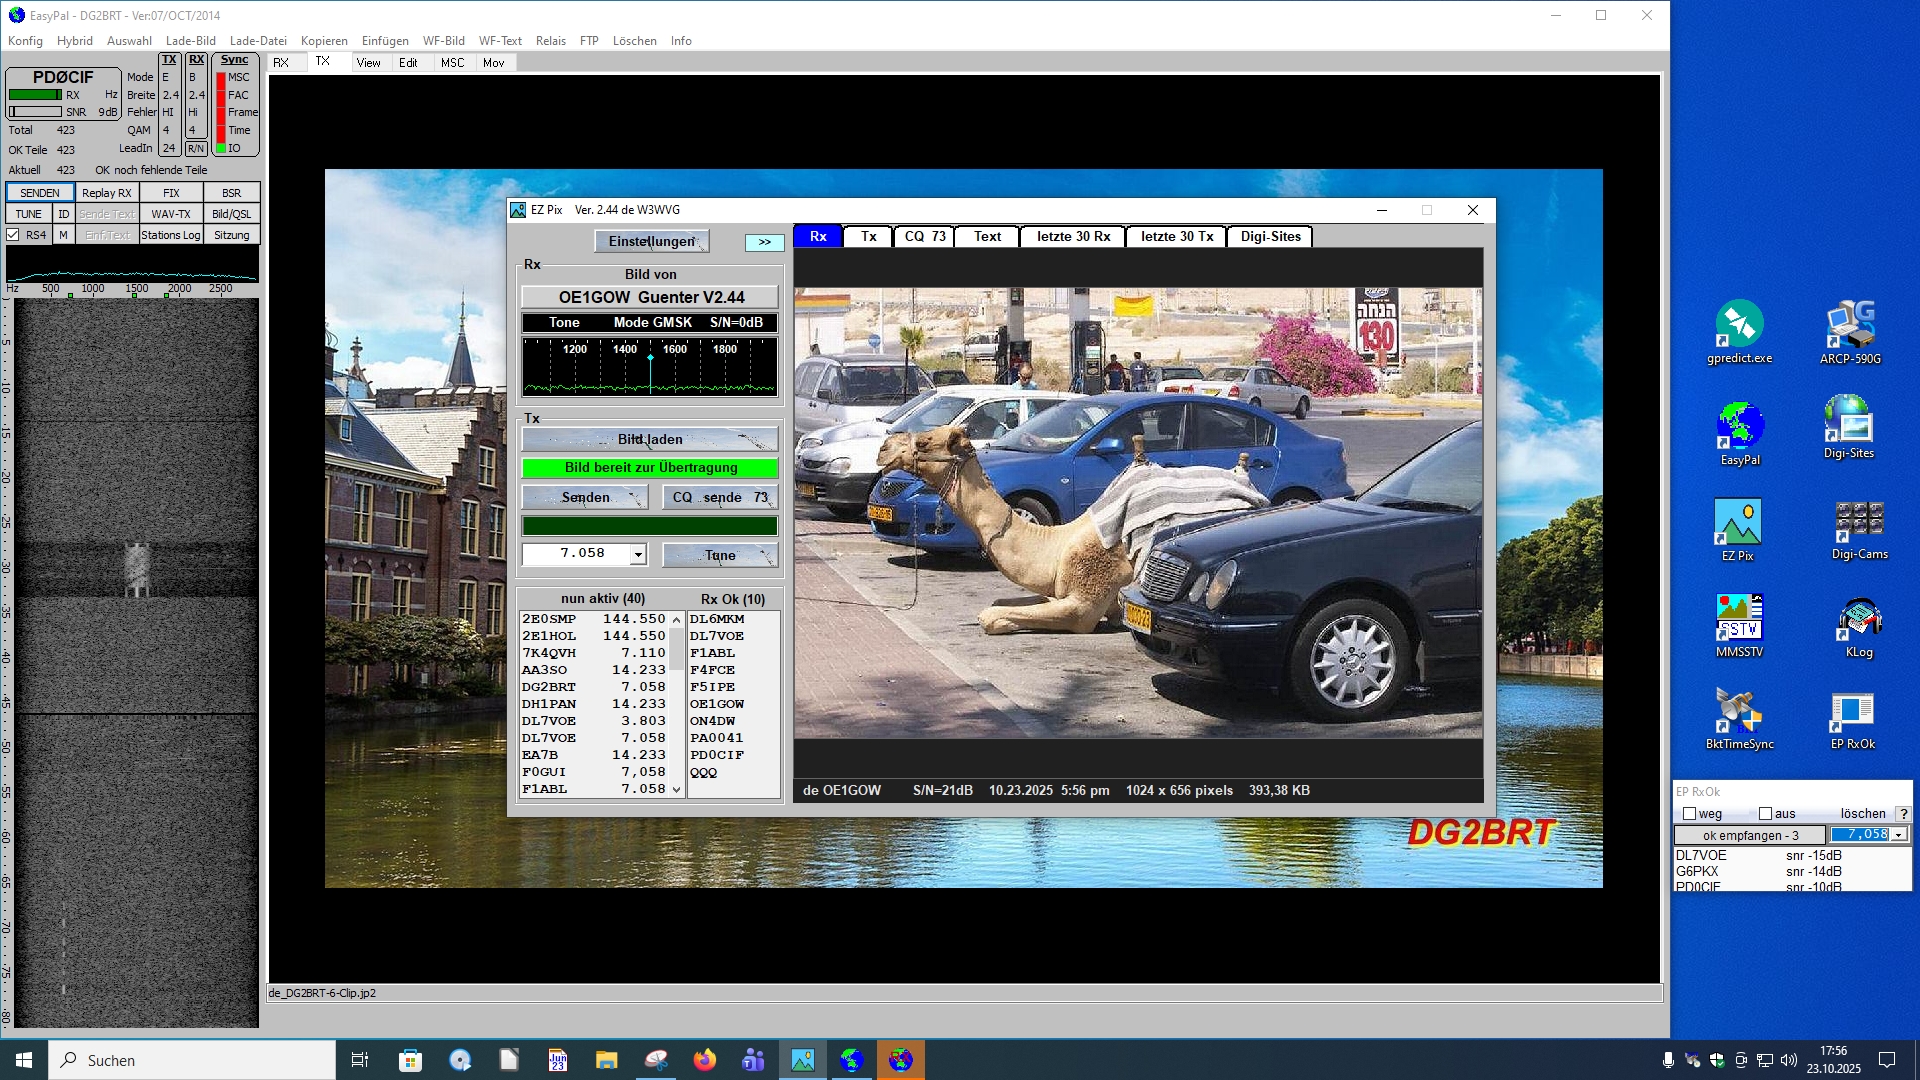Toggle the RS4 checkbox
The image size is (1920, 1080).
(x=13, y=235)
